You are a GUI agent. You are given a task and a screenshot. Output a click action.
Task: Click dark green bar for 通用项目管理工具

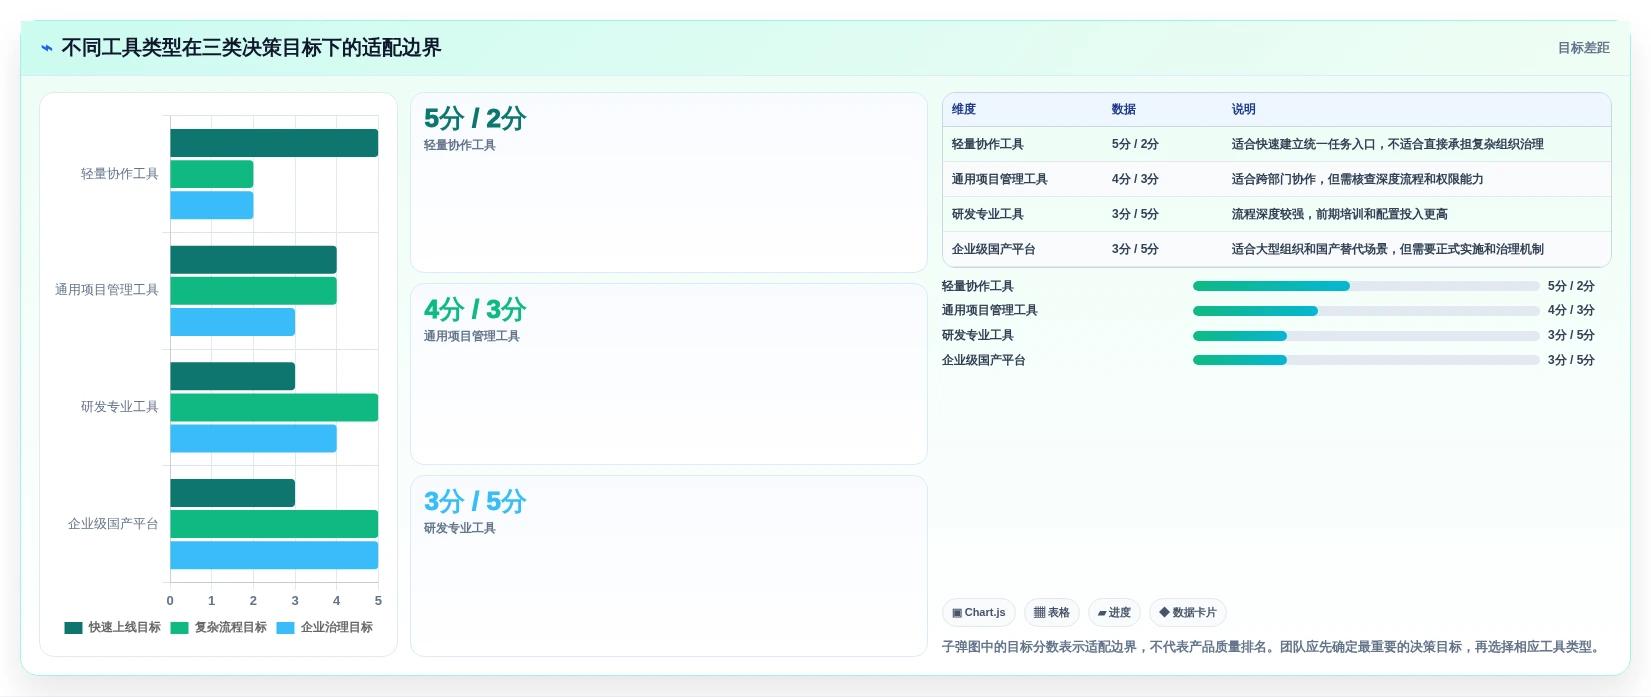(x=253, y=260)
